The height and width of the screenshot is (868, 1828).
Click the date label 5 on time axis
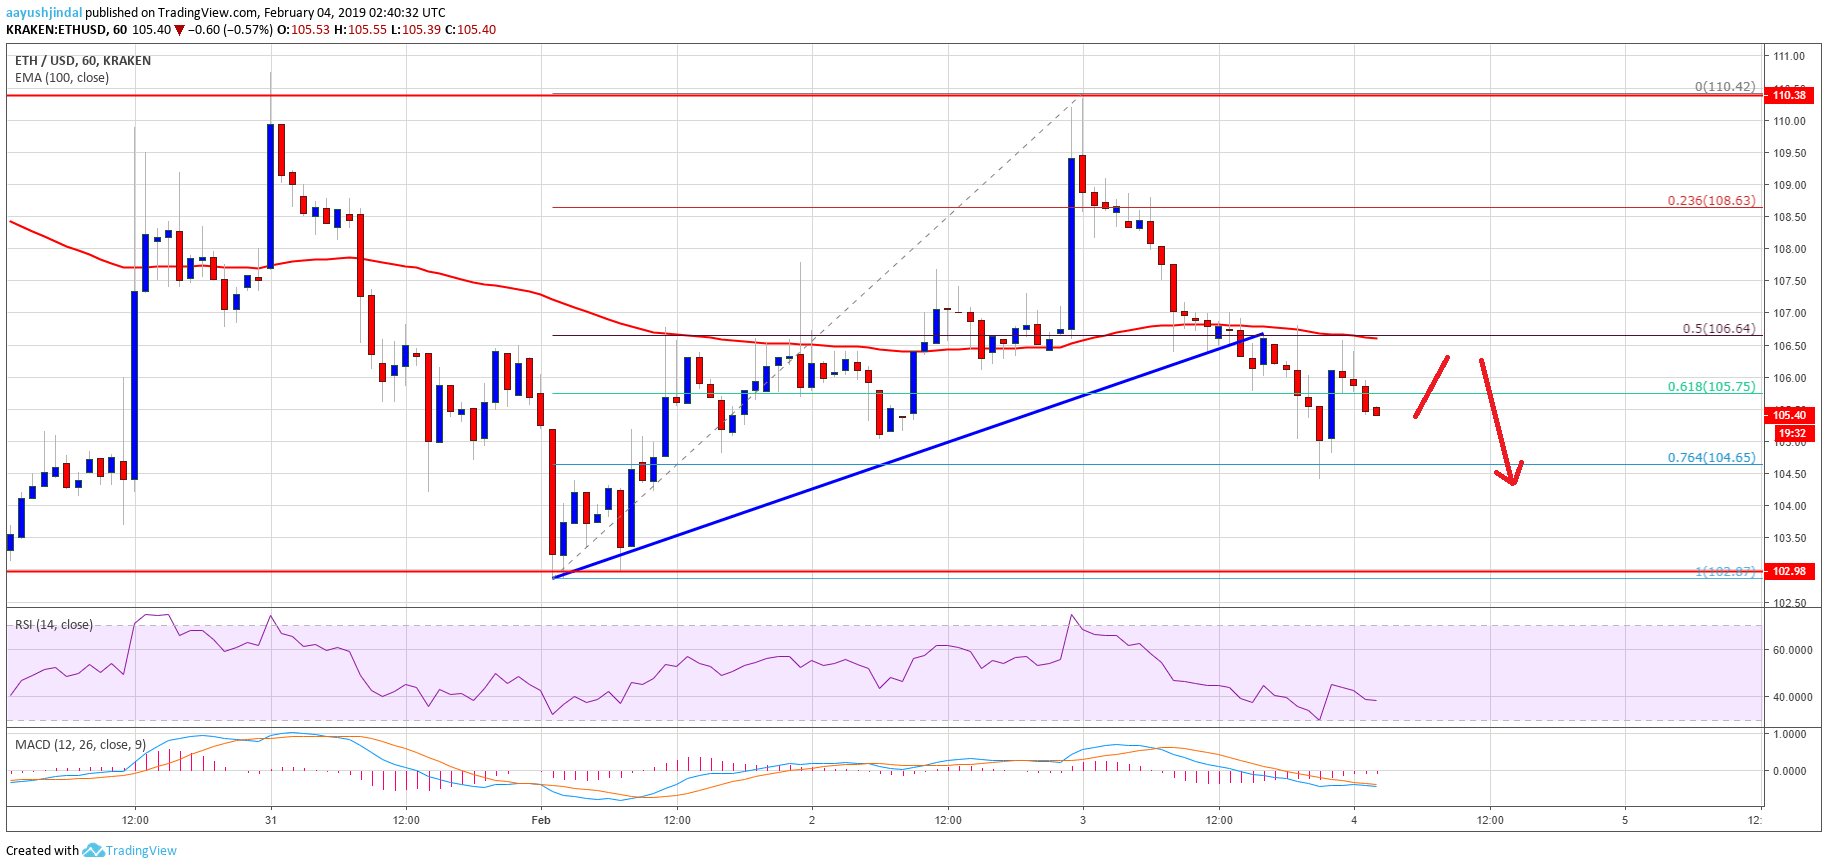[x=1625, y=820]
